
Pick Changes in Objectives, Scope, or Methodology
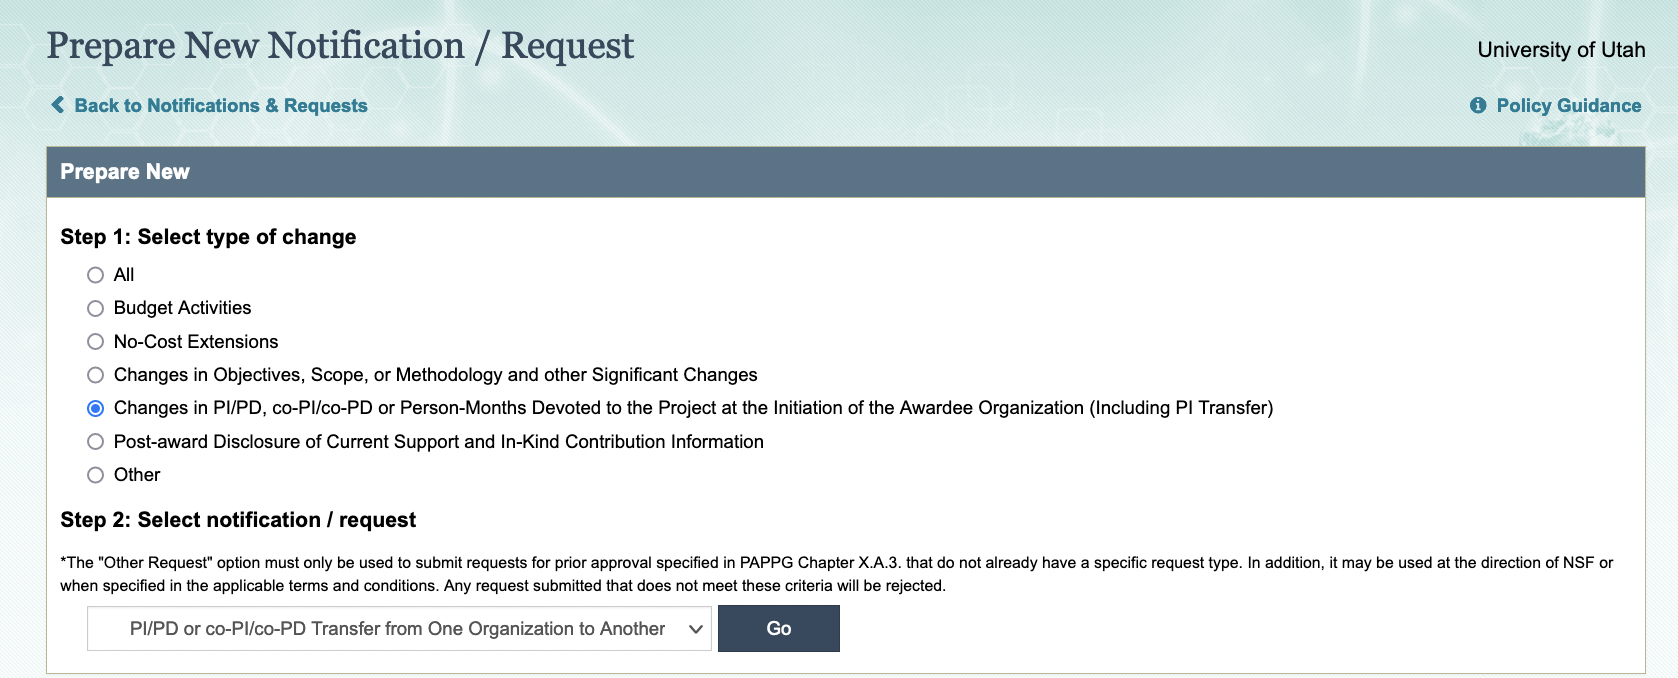96,375
